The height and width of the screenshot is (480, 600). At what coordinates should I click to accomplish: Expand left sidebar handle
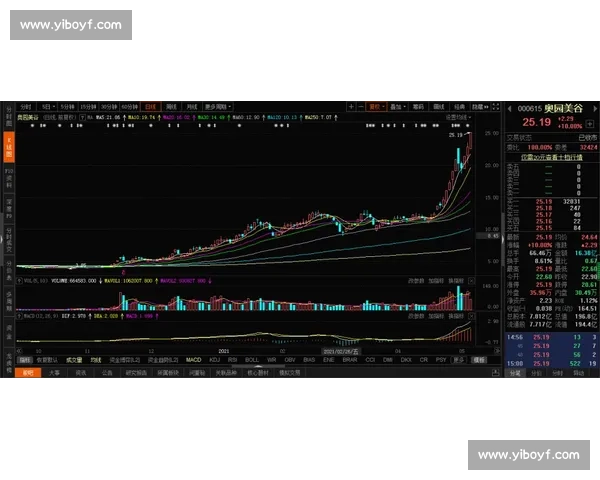(x=2, y=239)
